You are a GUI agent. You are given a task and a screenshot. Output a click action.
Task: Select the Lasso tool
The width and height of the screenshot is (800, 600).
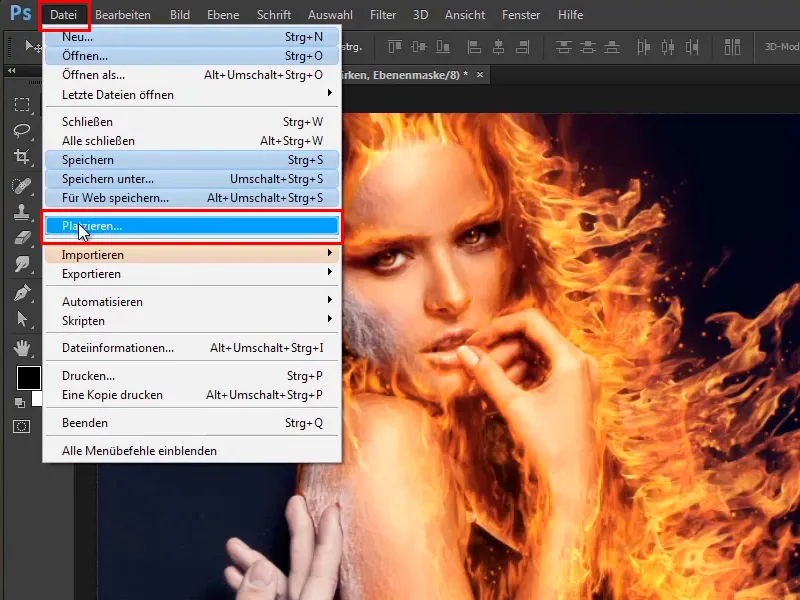21,130
